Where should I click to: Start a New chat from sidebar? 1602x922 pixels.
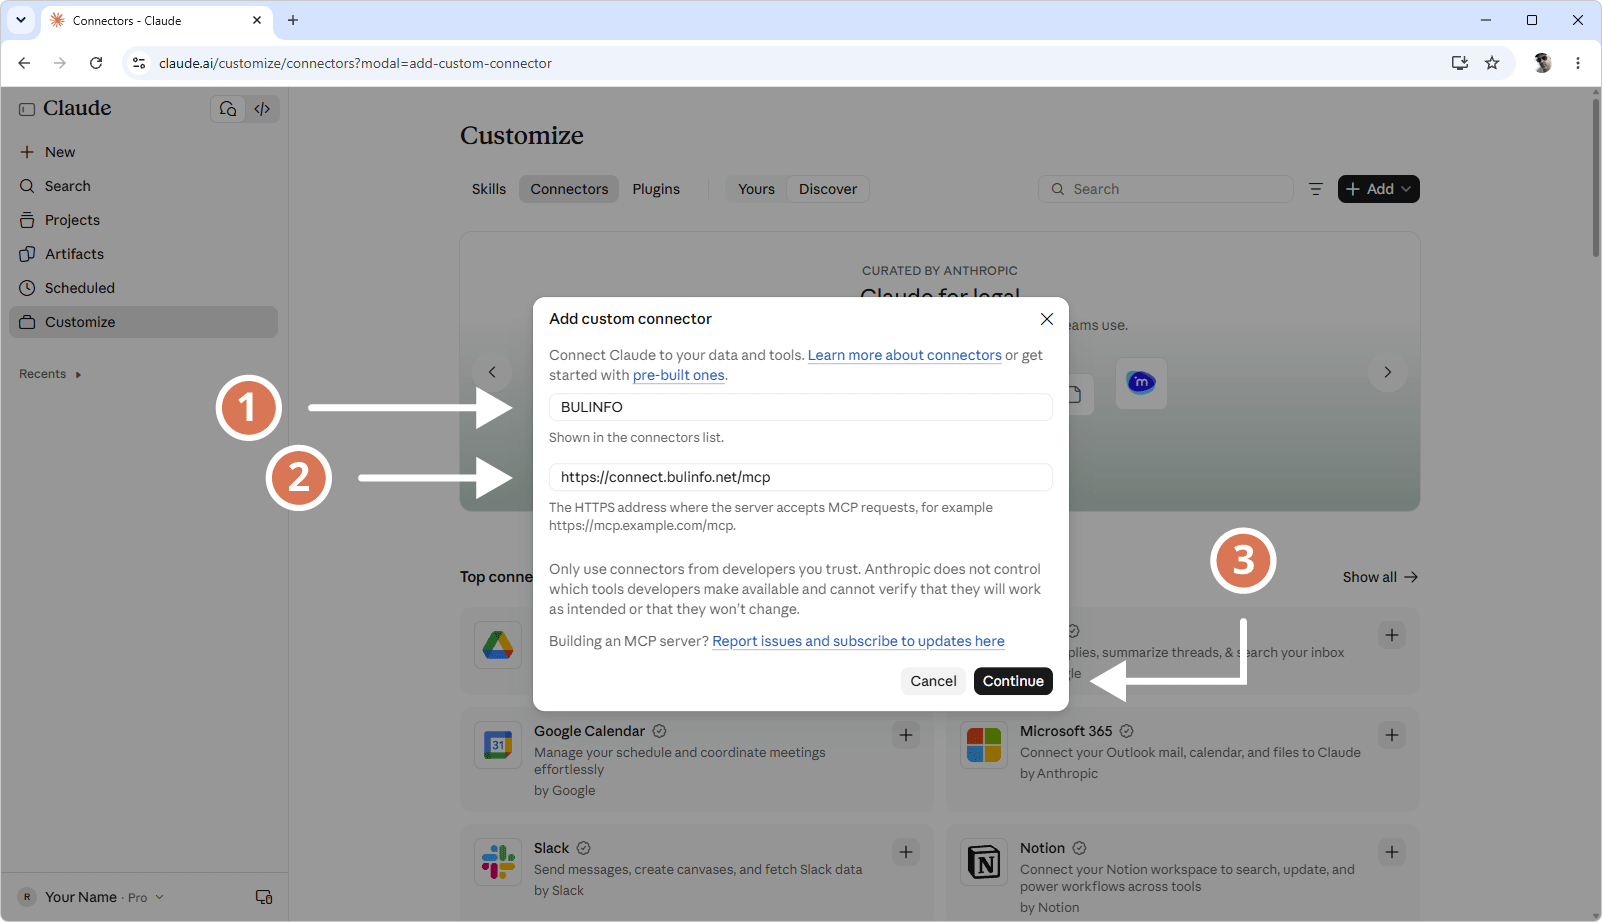144,152
